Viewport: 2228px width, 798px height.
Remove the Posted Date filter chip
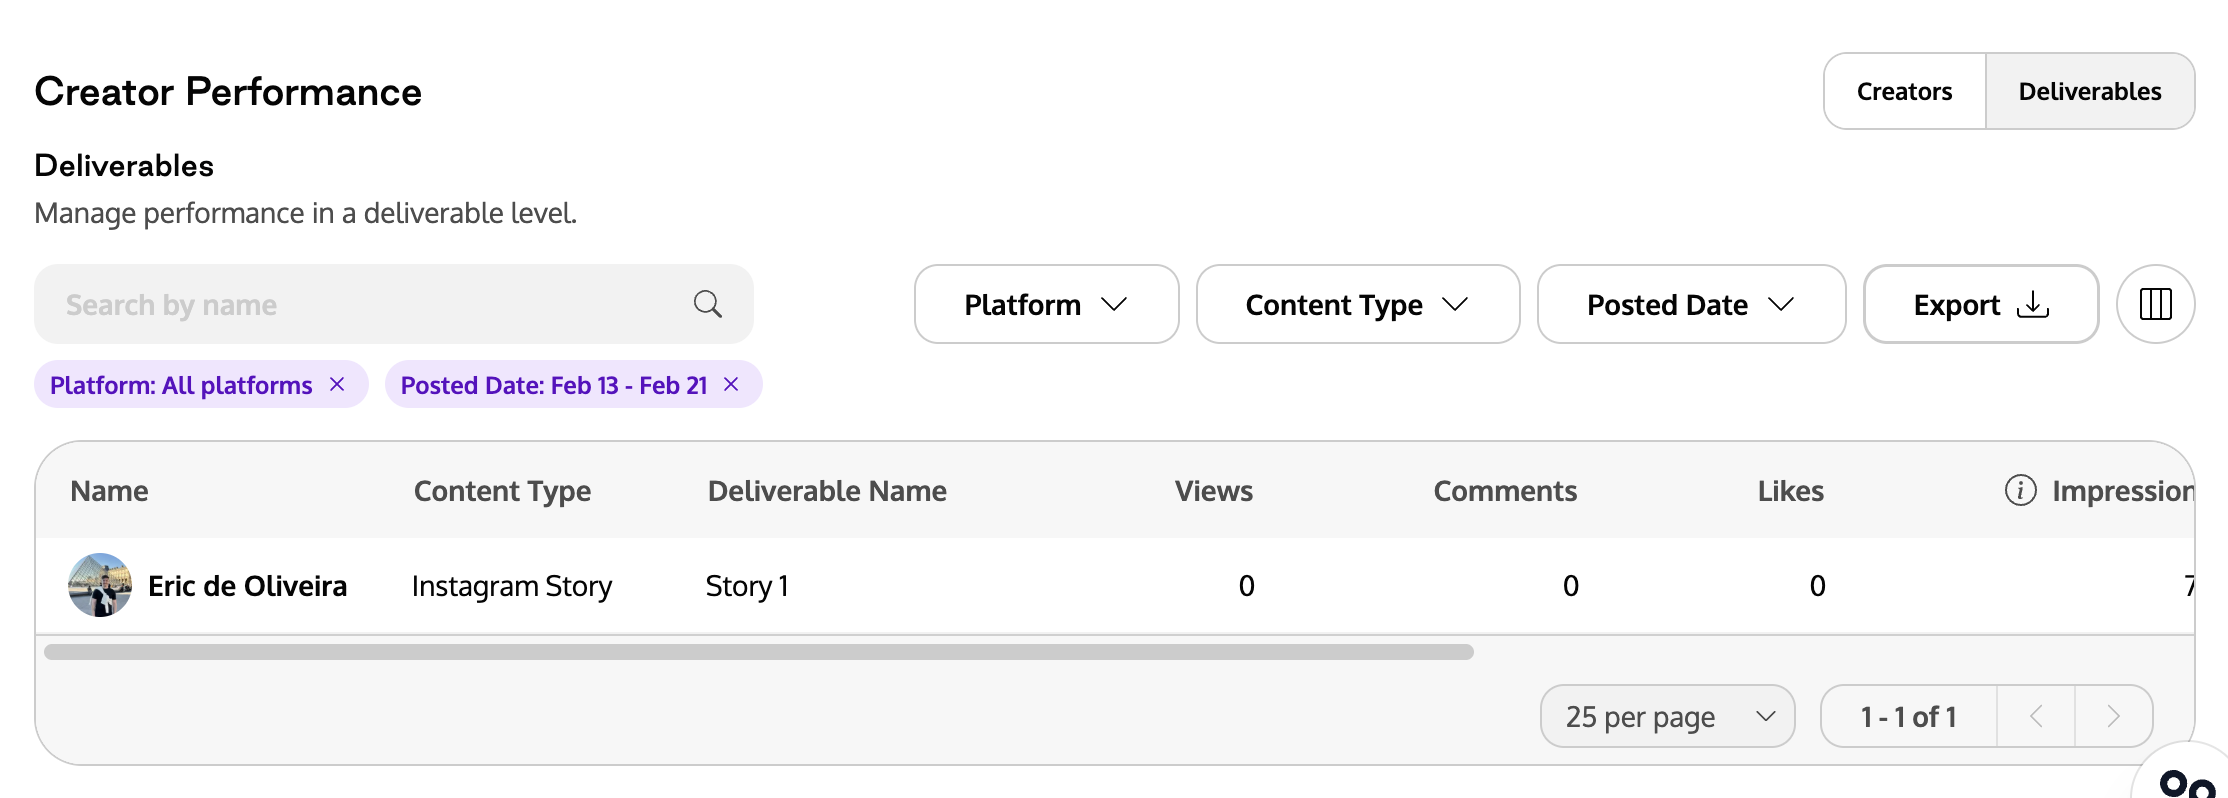(731, 384)
